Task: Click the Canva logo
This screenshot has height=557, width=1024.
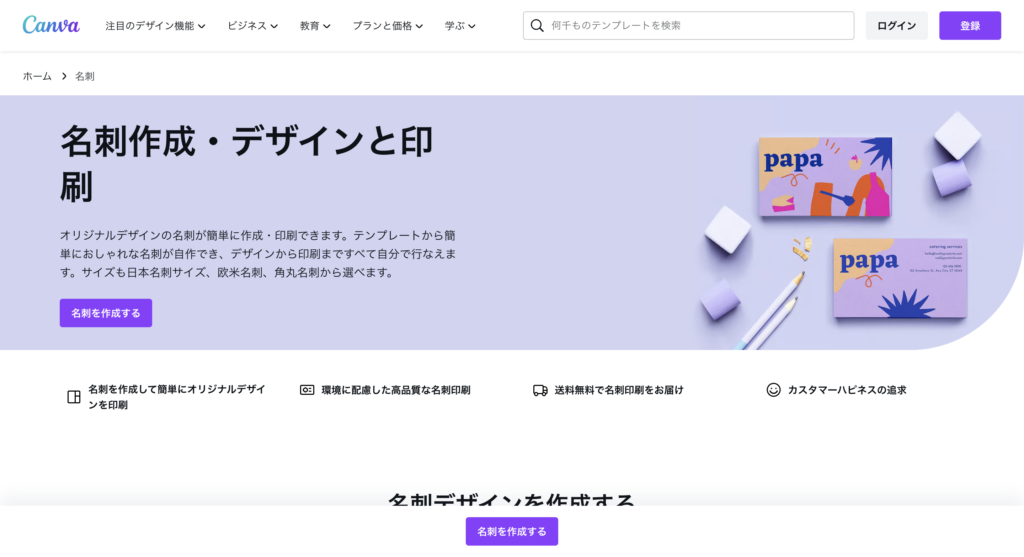Action: 51,25
